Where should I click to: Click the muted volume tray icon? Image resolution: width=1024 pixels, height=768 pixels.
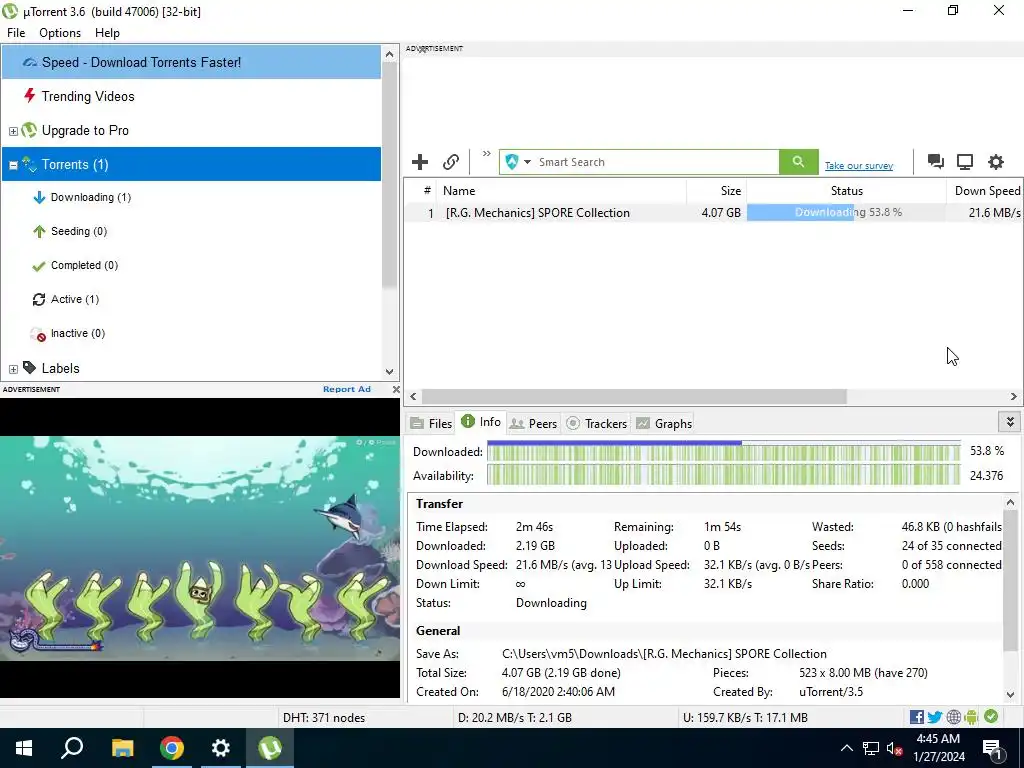(894, 748)
